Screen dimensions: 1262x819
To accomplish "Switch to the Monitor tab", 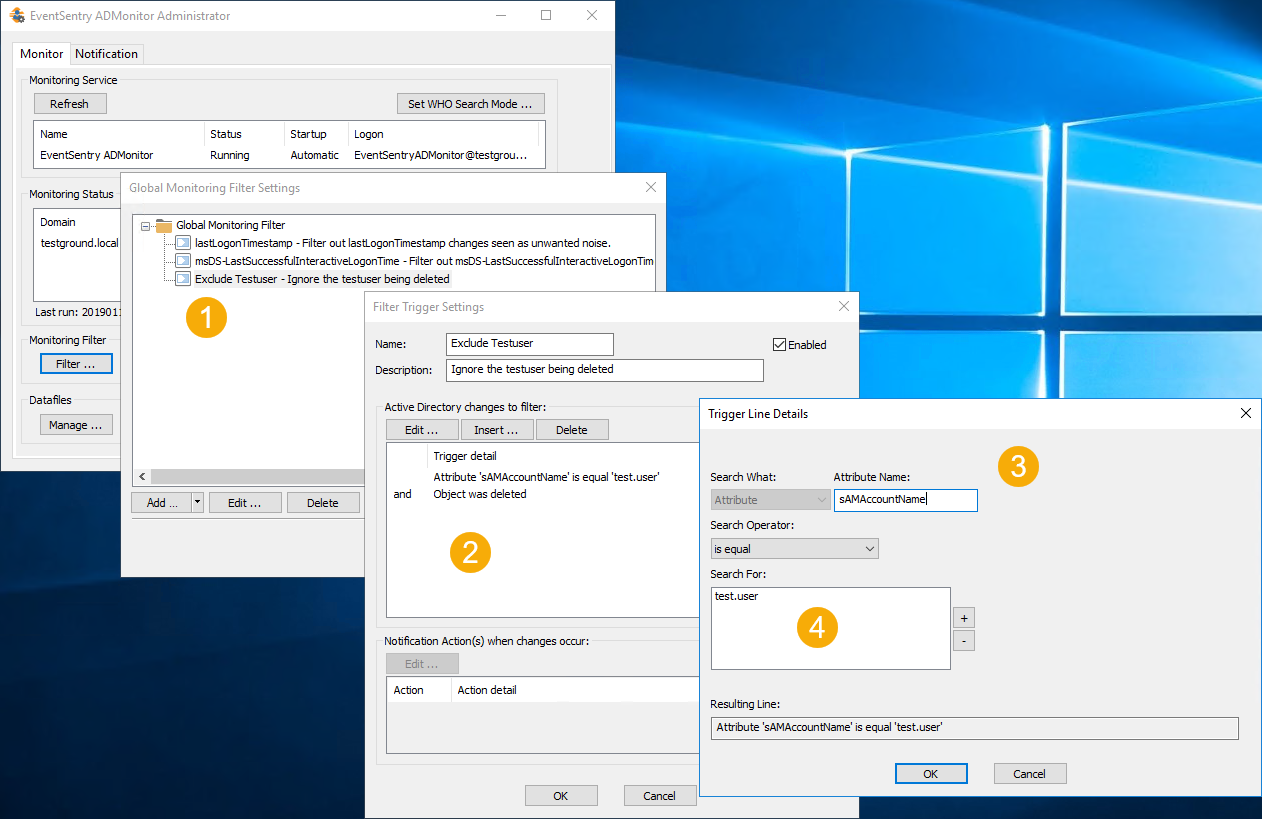I will pyautogui.click(x=42, y=54).
